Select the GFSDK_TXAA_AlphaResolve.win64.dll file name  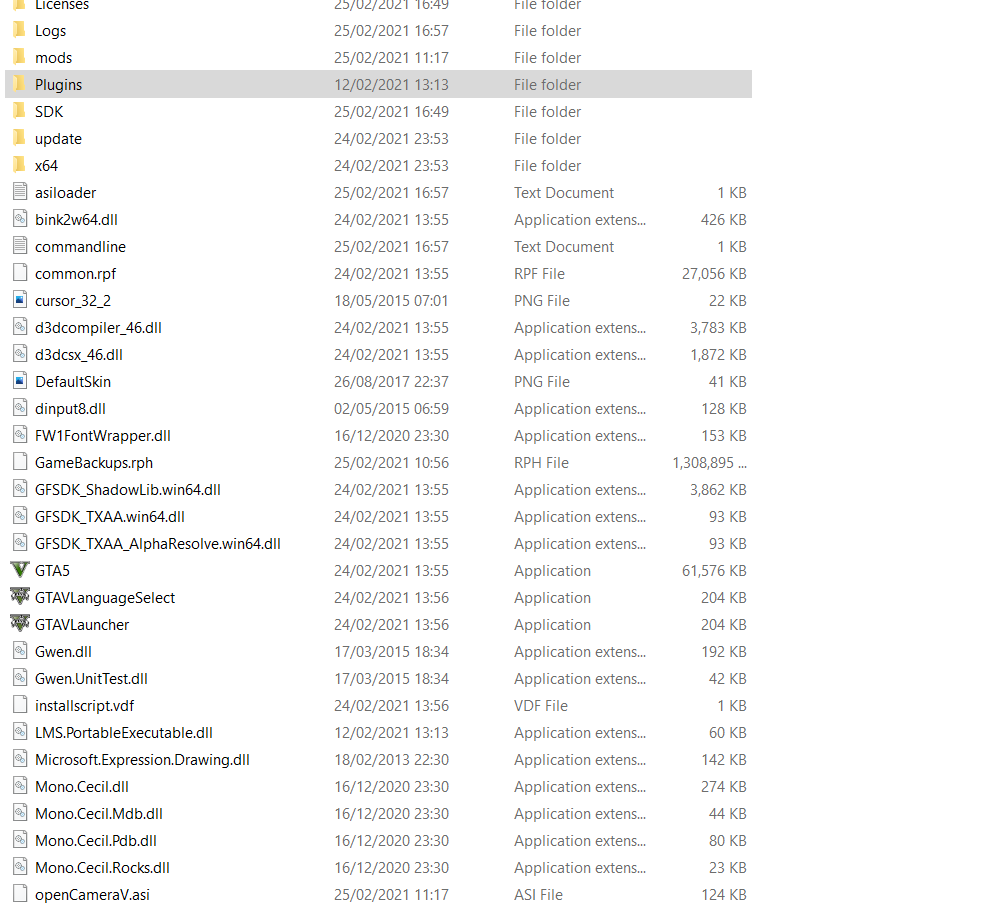158,544
